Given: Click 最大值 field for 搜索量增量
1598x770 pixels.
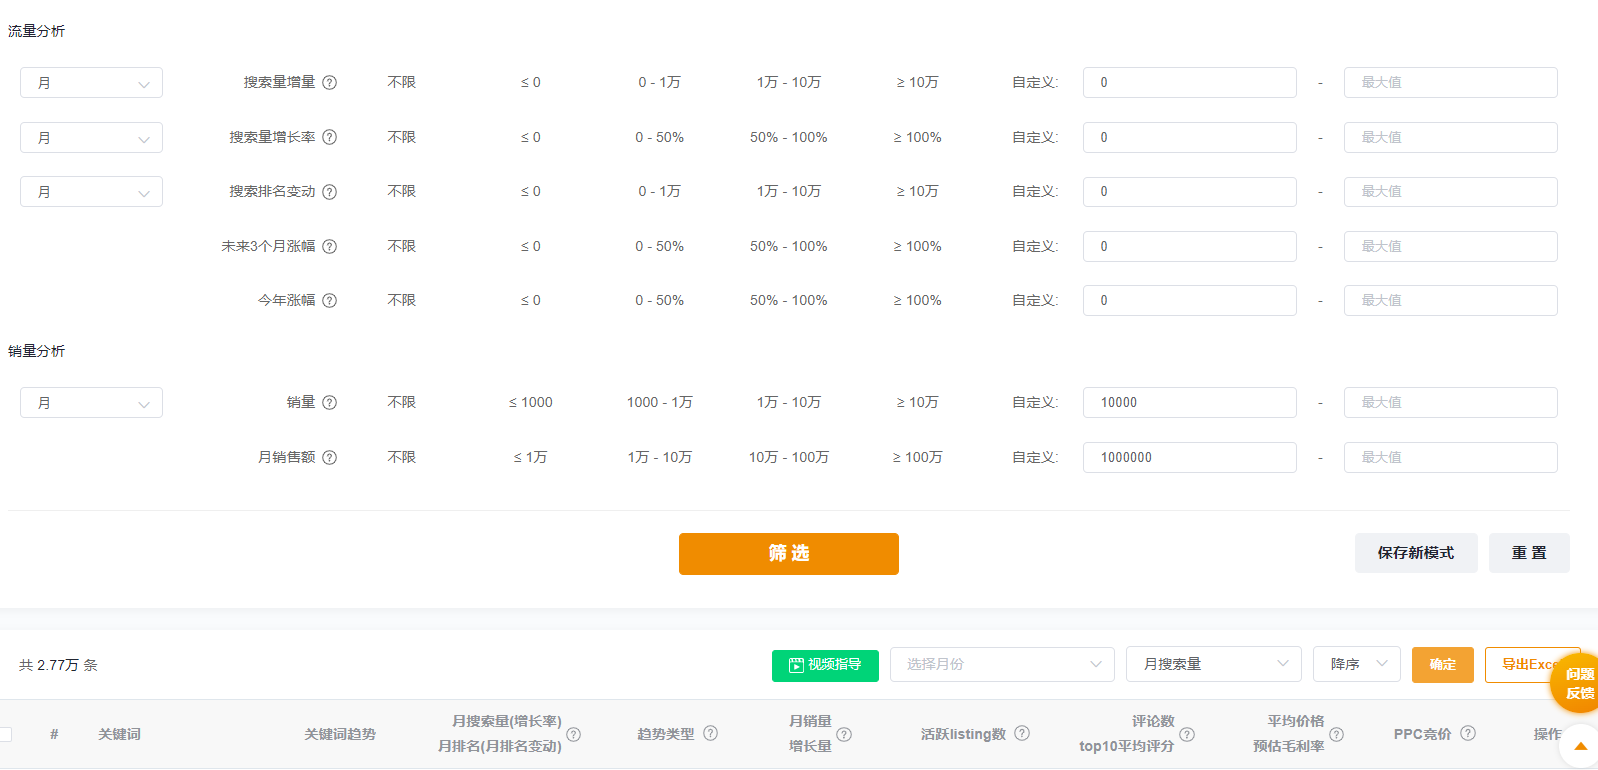Looking at the screenshot, I should point(1450,82).
